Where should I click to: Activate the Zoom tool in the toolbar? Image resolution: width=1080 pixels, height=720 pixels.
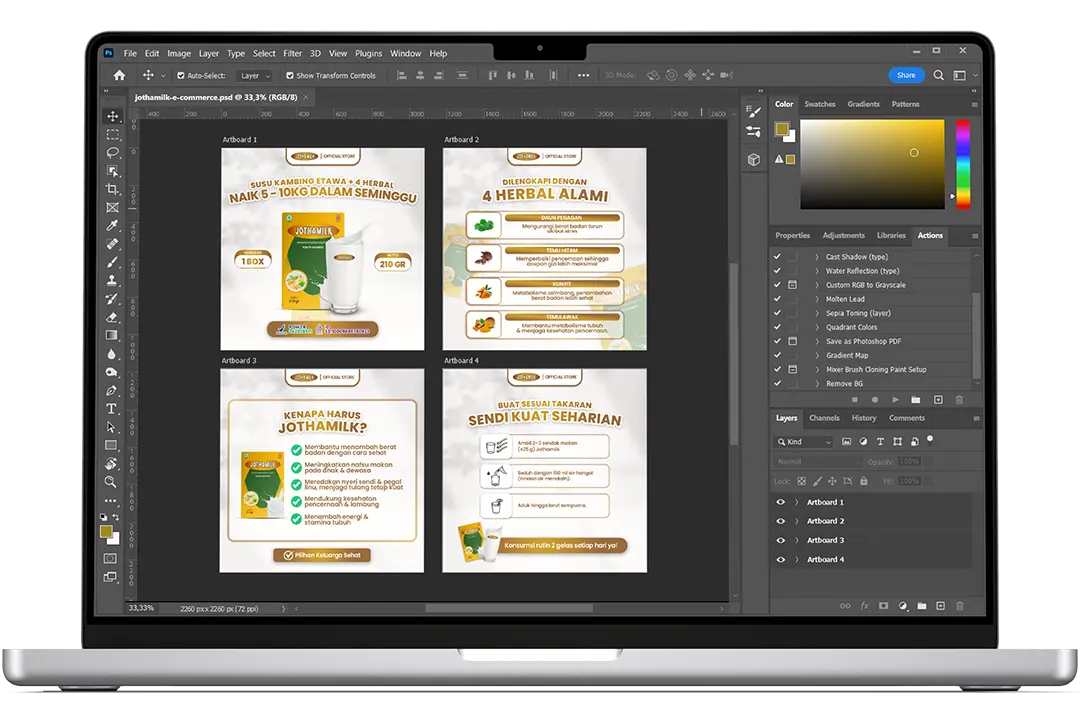point(112,482)
